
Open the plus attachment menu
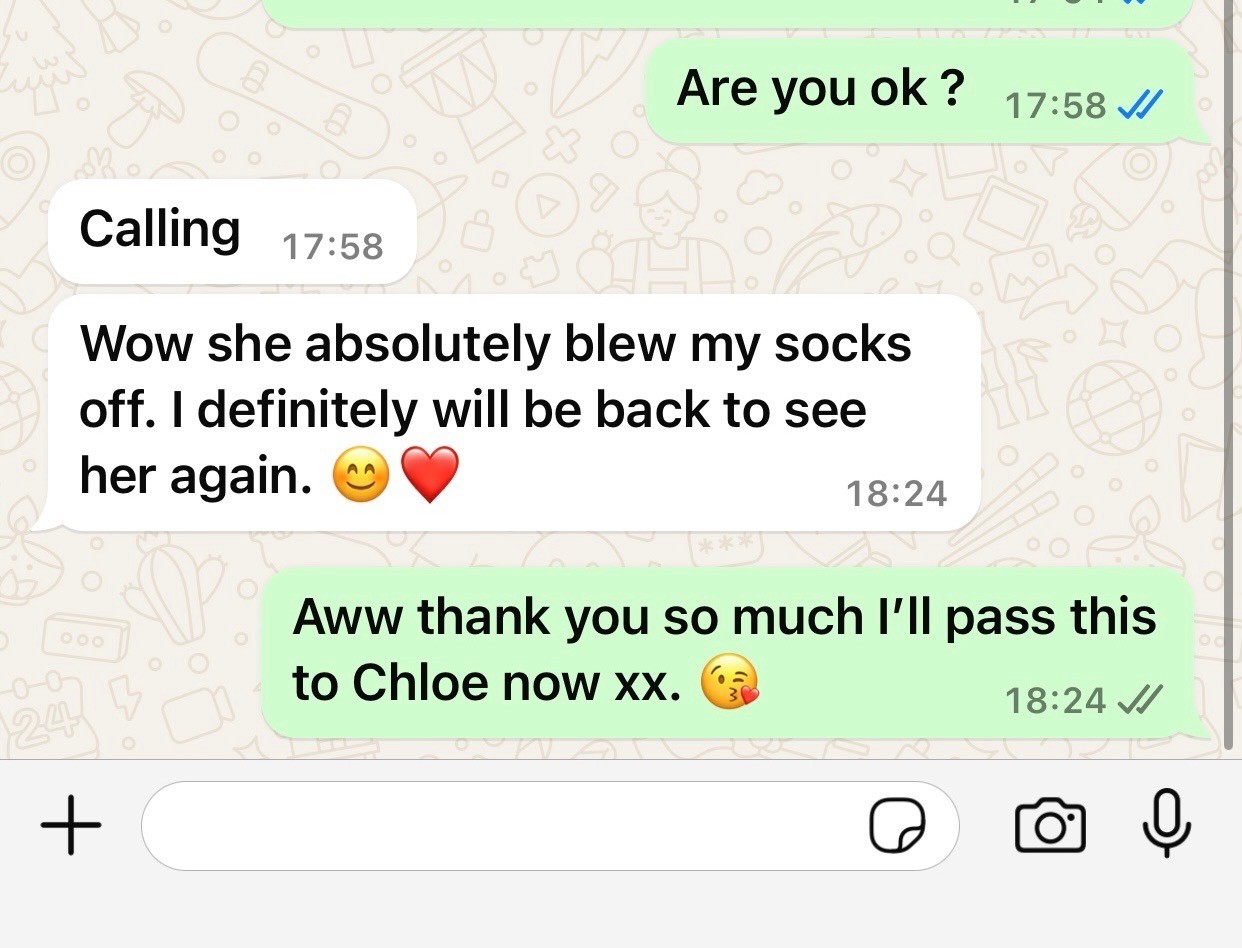point(71,825)
